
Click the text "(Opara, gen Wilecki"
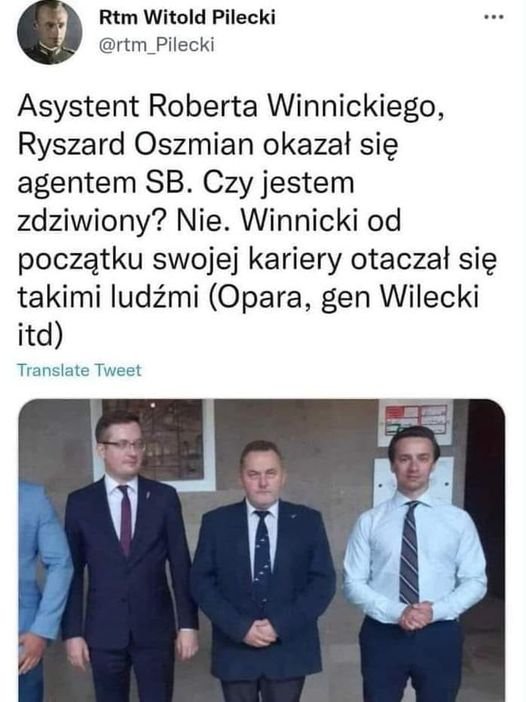[x=344, y=299]
